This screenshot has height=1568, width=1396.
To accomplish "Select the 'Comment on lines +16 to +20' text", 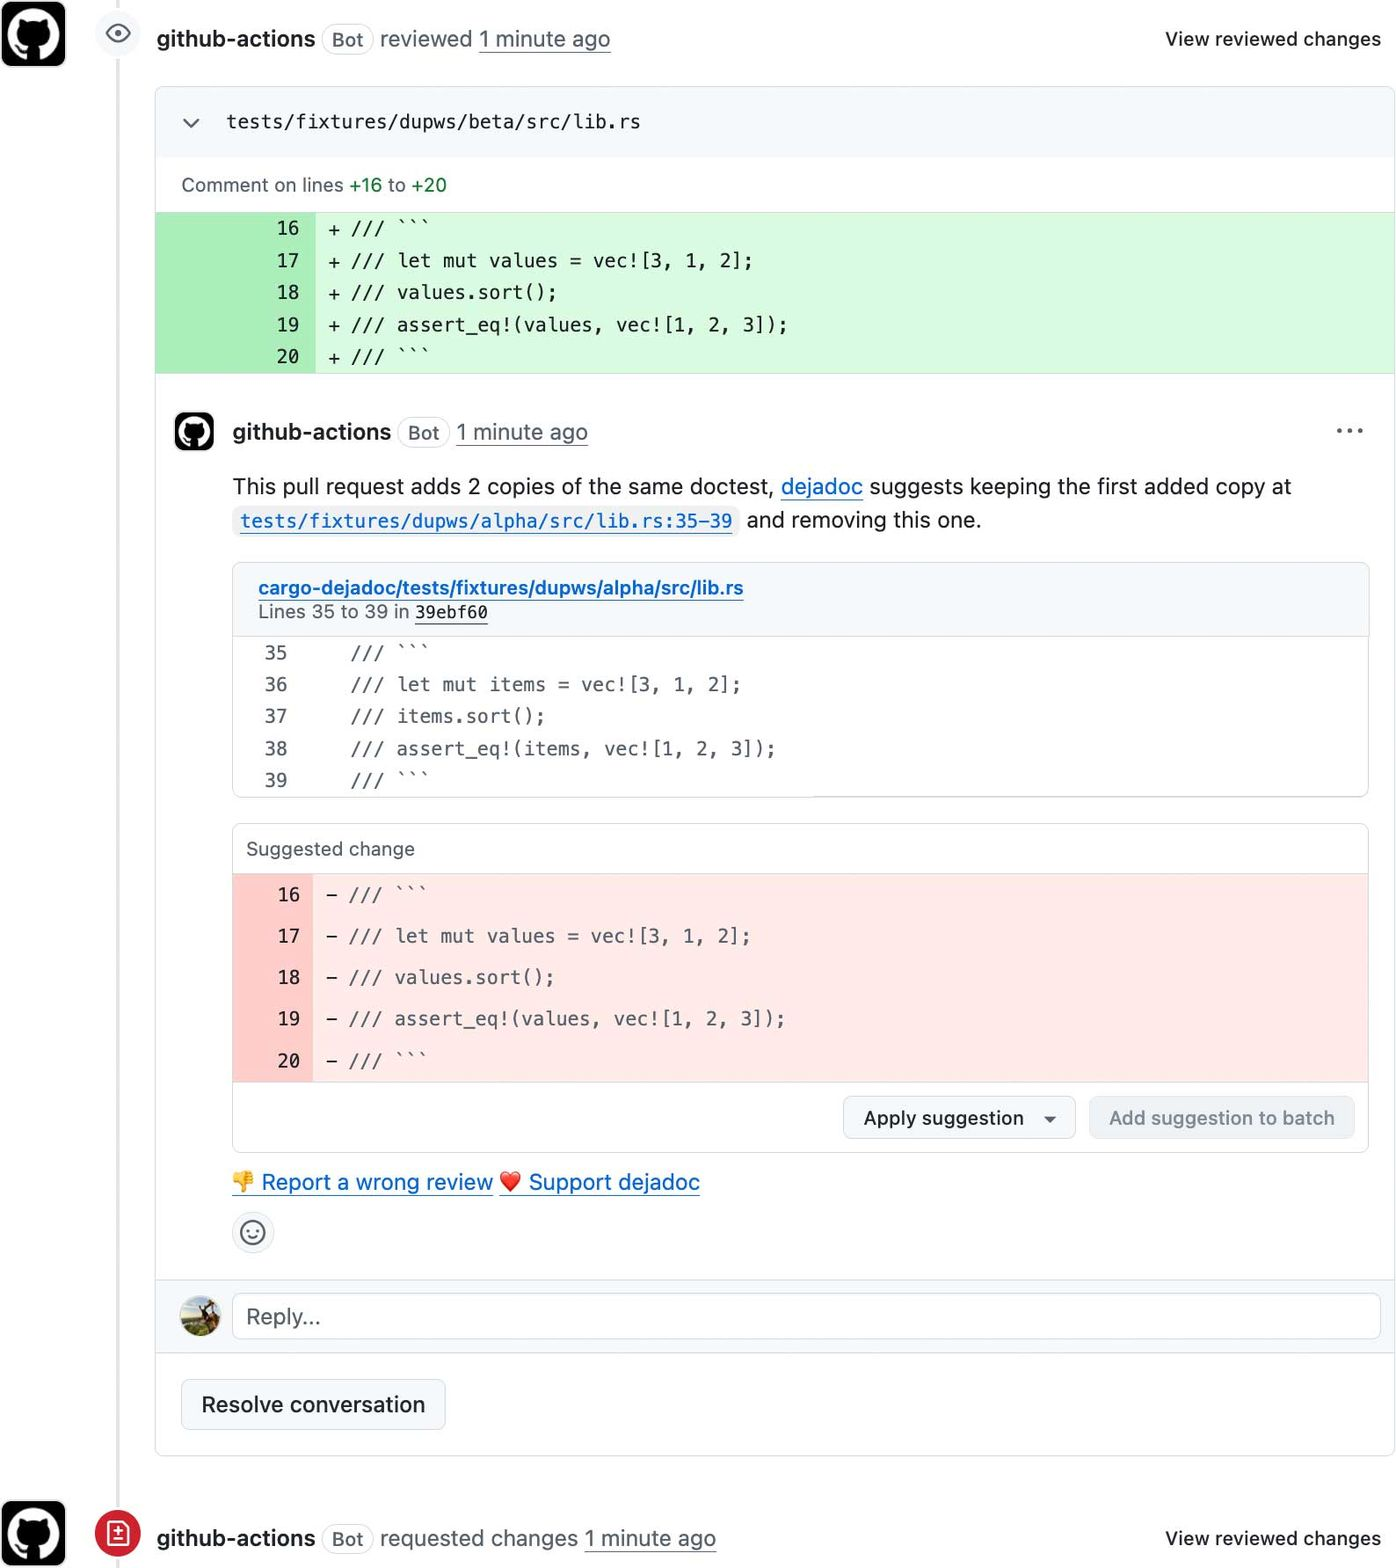I will tap(314, 185).
